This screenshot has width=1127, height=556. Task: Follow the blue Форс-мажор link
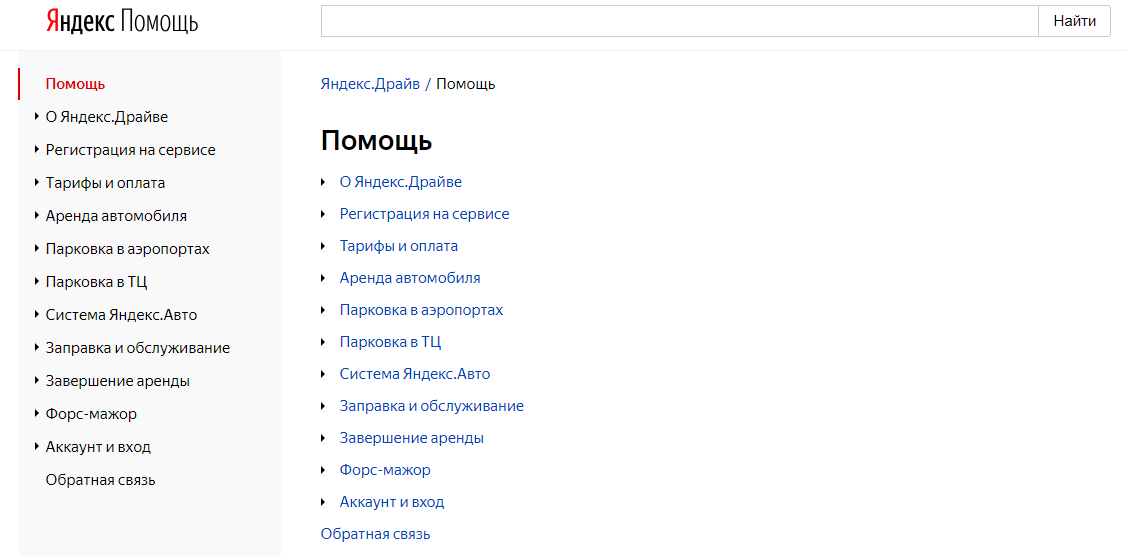click(x=385, y=470)
